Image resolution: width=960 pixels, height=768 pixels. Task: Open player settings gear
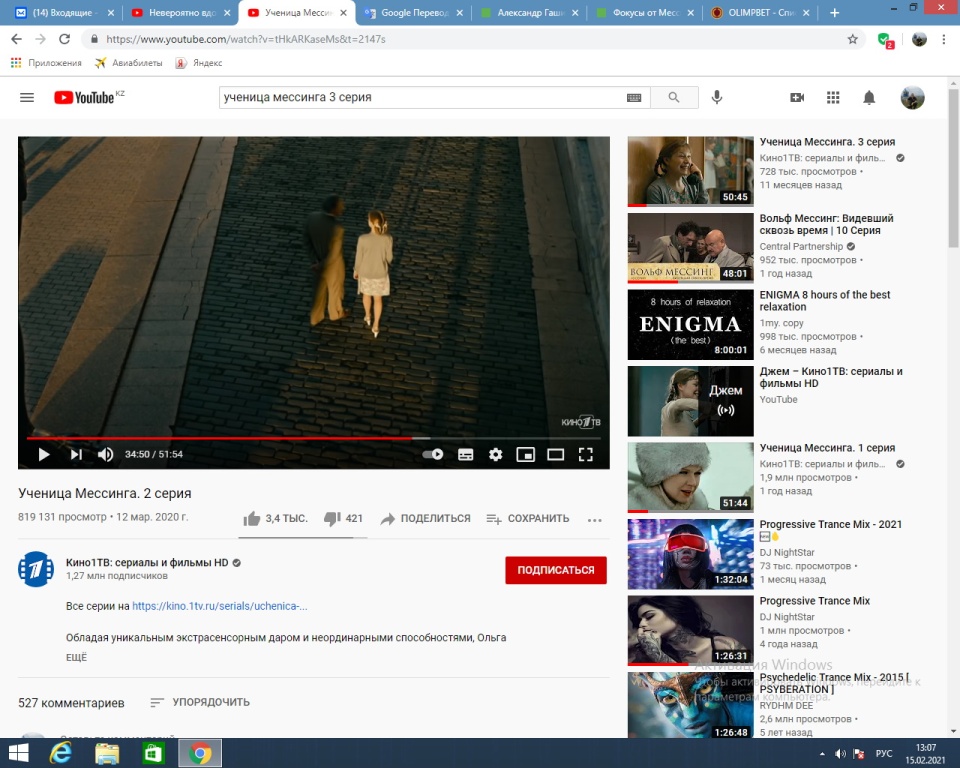tap(495, 454)
